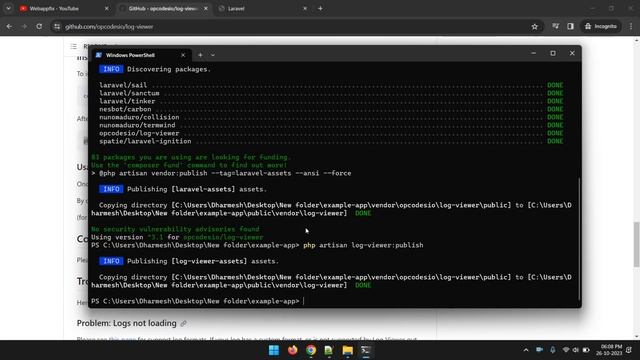Open the Incognito profile button

coord(601,27)
